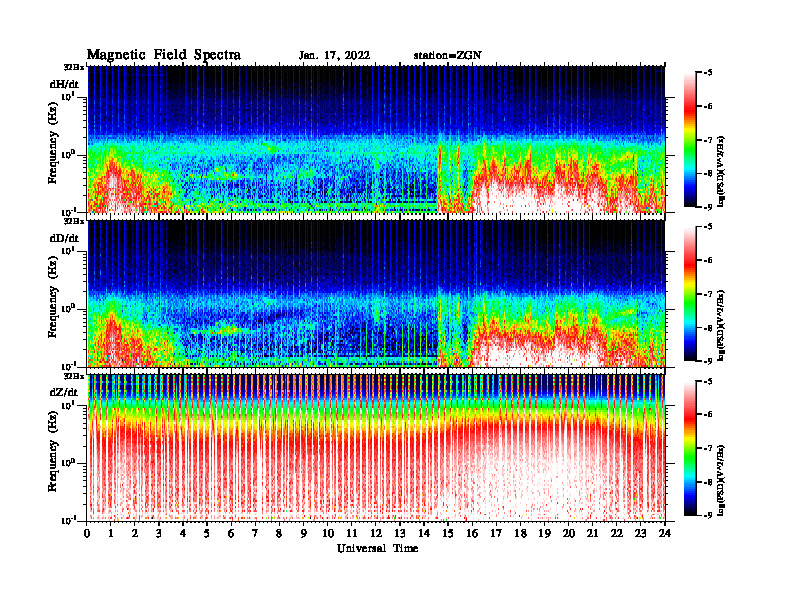
Task: Click hour tick label "9" on time axis
Action: point(304,534)
